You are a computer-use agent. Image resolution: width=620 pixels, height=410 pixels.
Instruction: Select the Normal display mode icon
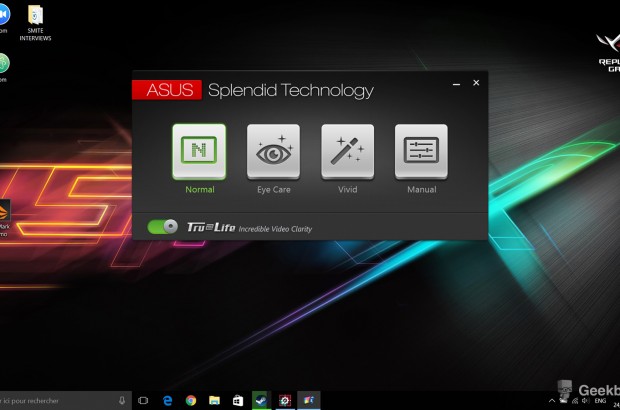[199, 151]
